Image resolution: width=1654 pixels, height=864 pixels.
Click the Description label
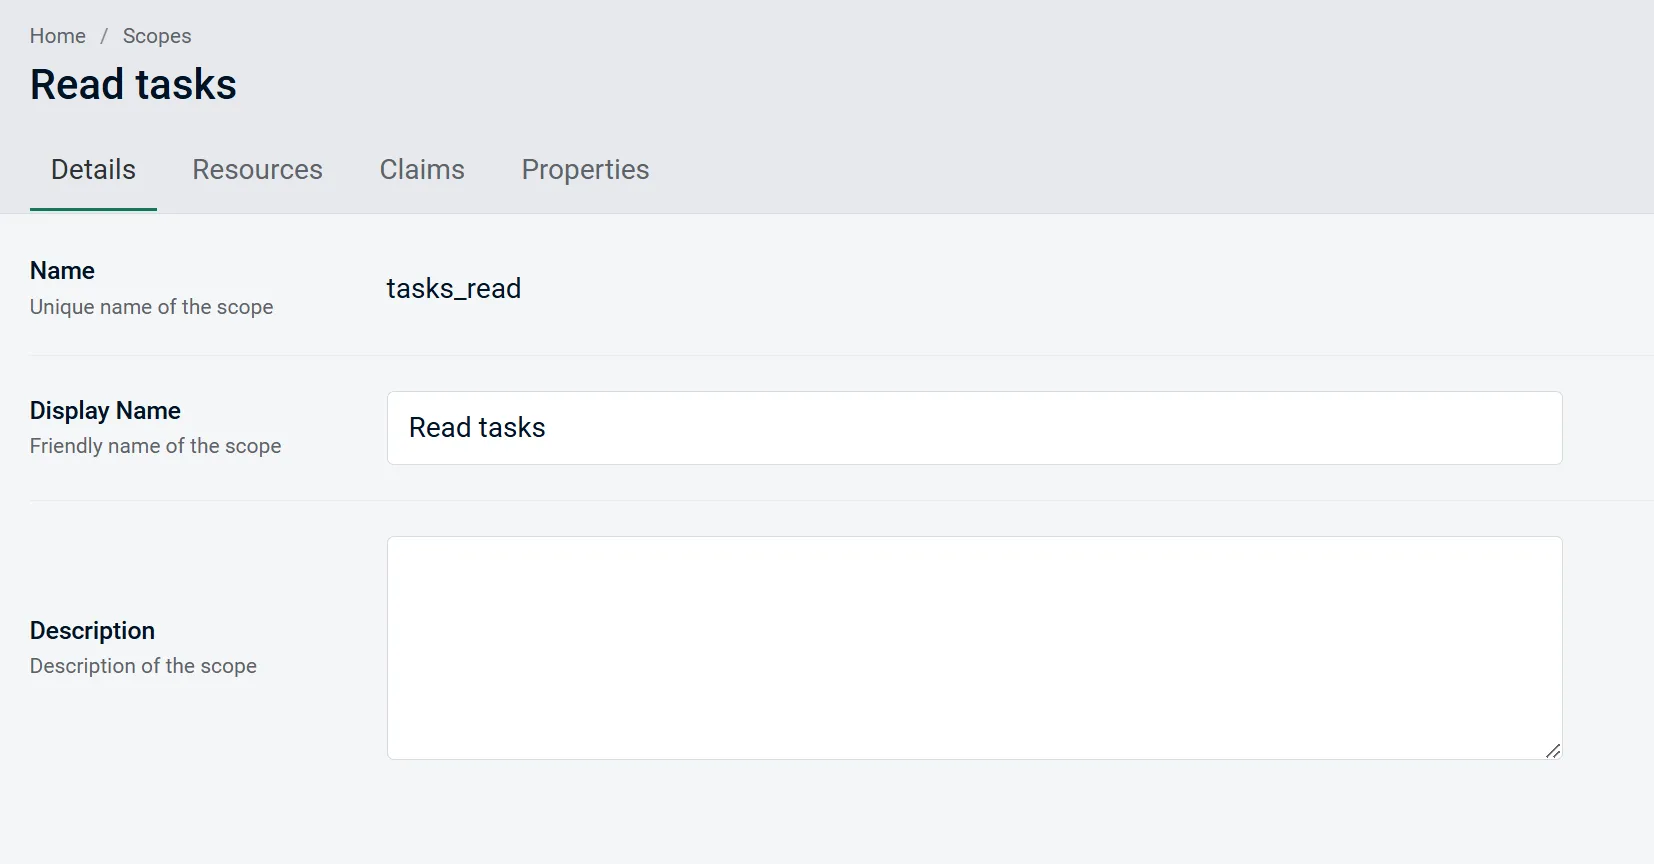pos(92,630)
